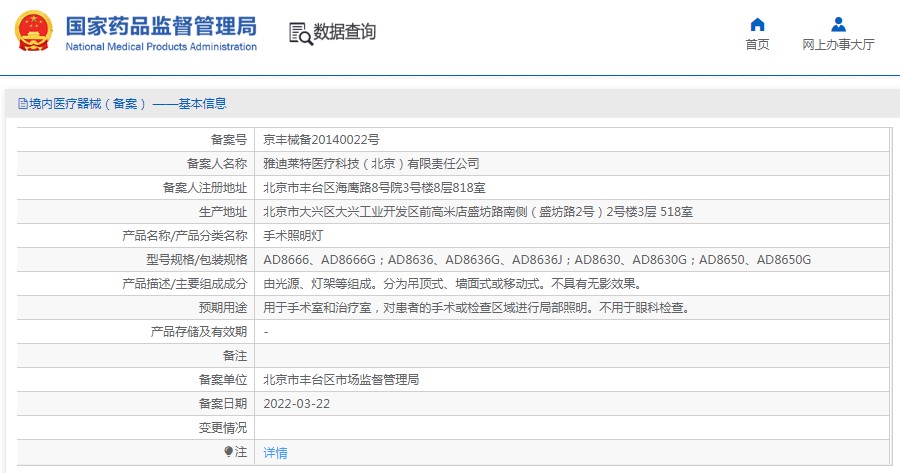
Task: Select record number 京丰械备20140022号
Action: (x=321, y=139)
